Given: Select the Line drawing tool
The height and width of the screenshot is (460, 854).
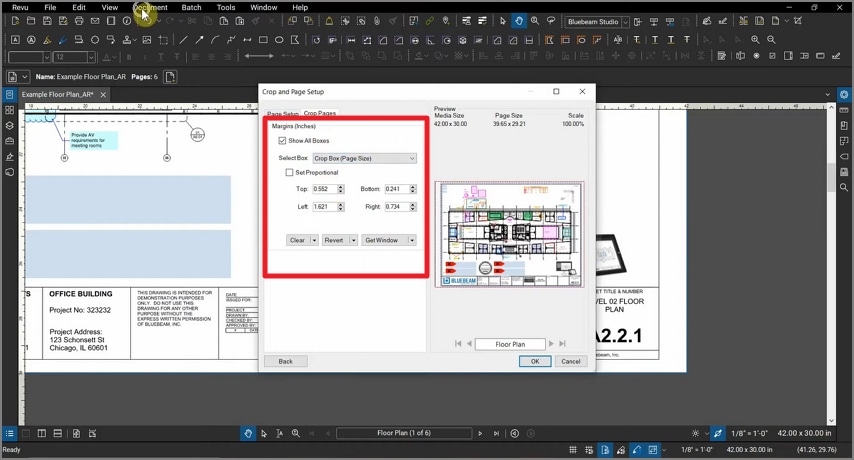Looking at the screenshot, I should tap(184, 40).
